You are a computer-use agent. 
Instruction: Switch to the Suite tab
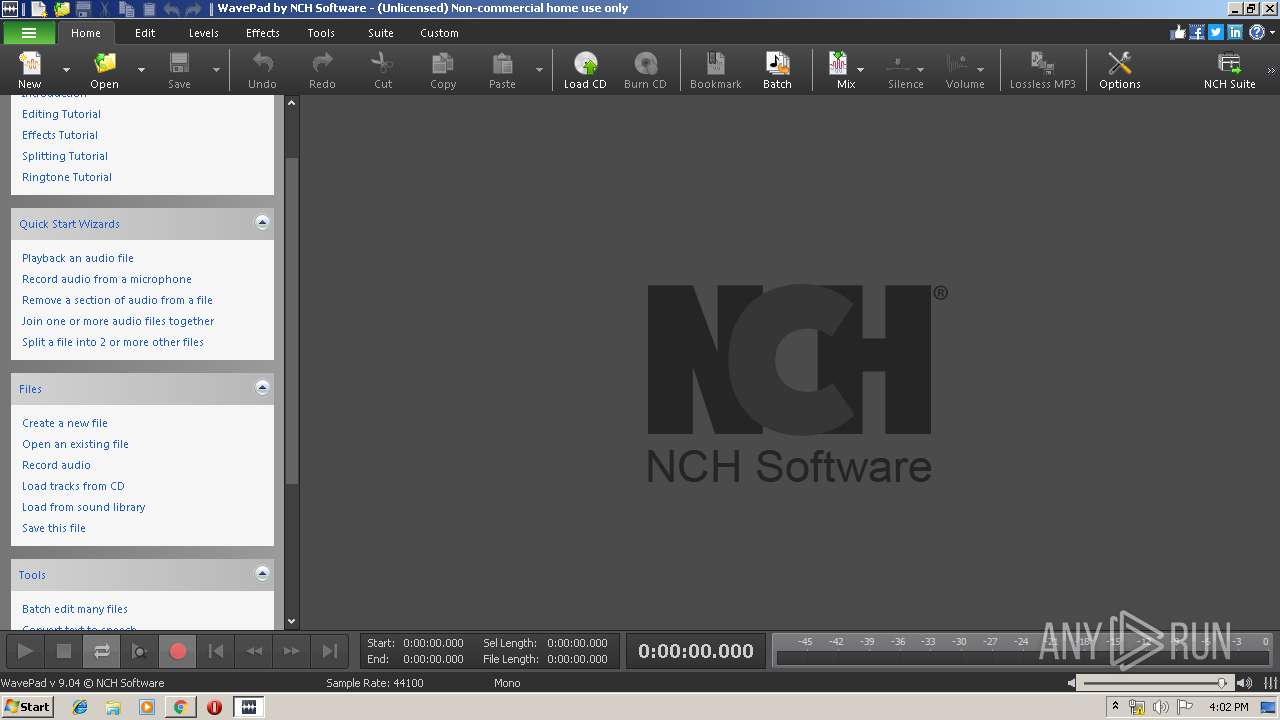coord(381,33)
